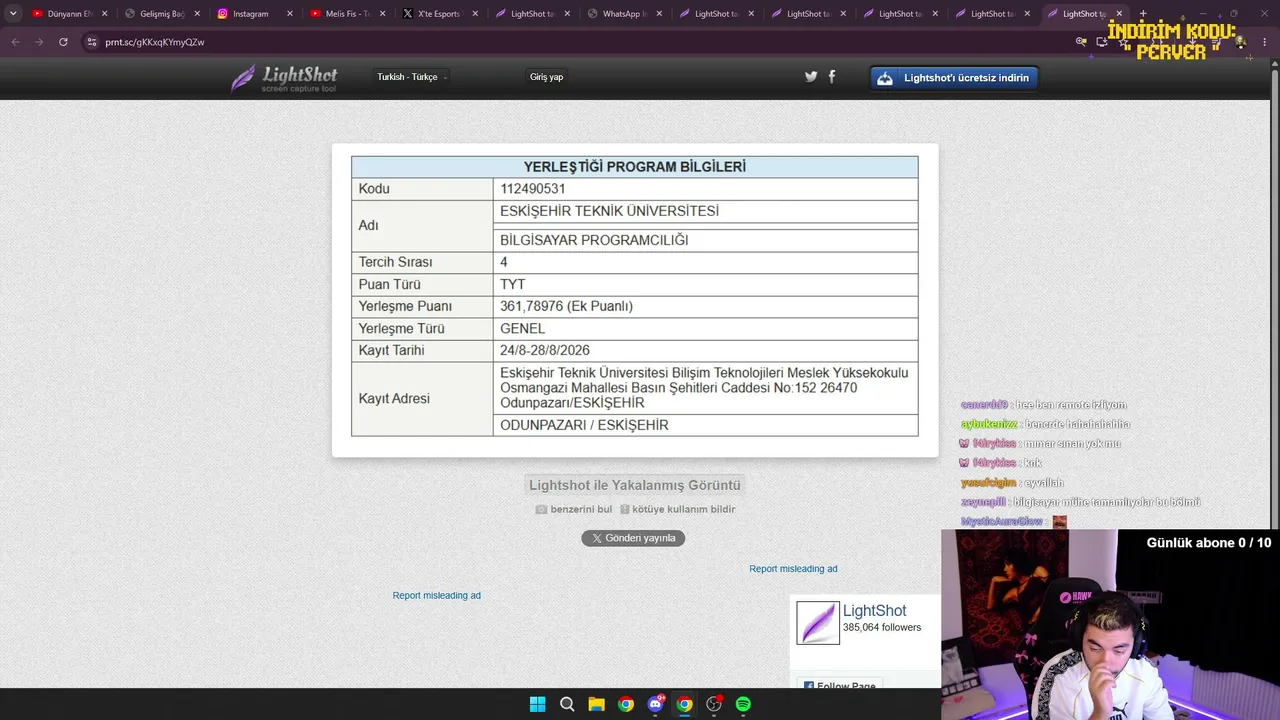1280x720 pixels.
Task: Go back with the browser back arrow
Action: 15,42
